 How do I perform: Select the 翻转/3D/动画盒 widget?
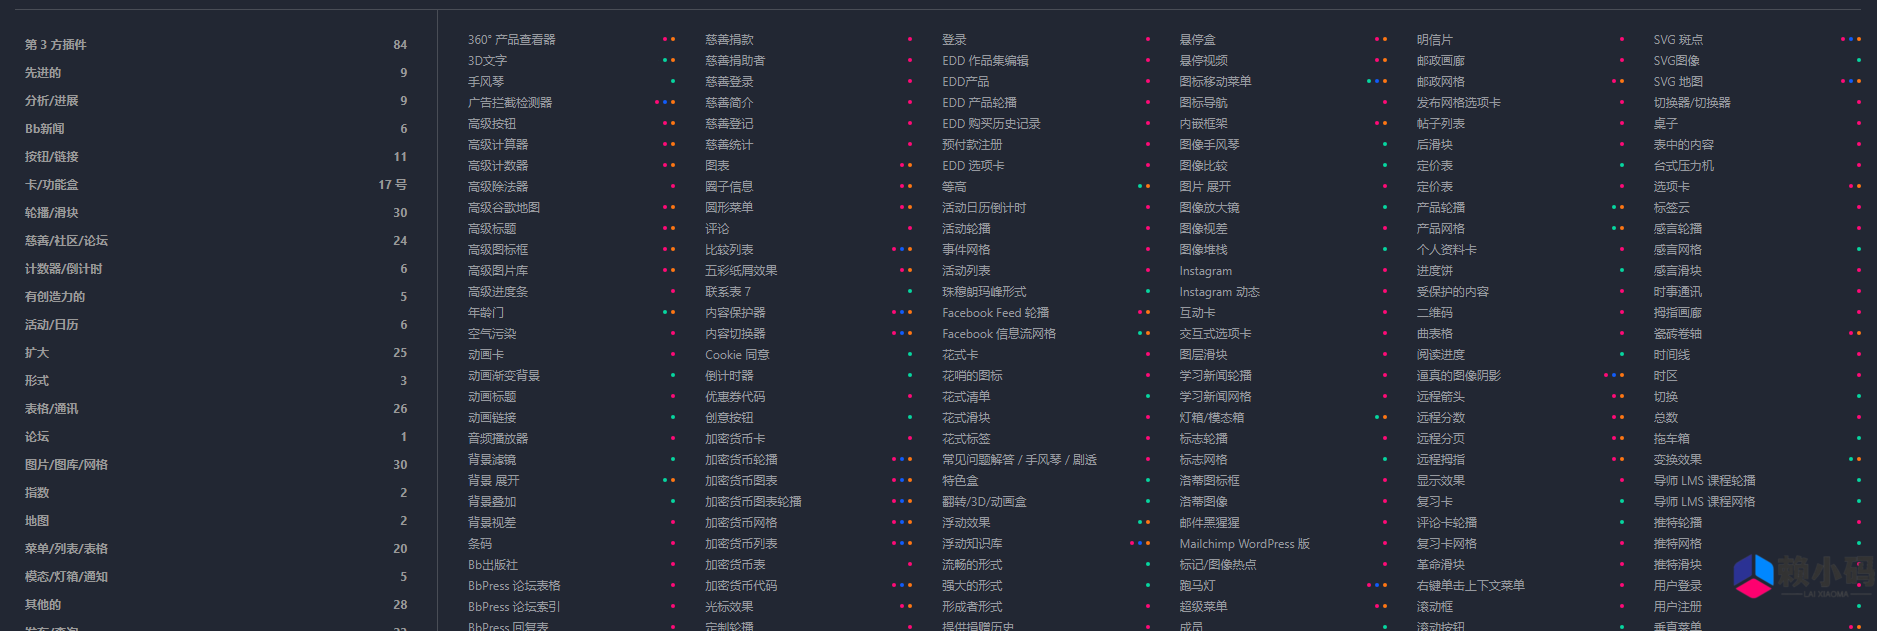pos(984,502)
